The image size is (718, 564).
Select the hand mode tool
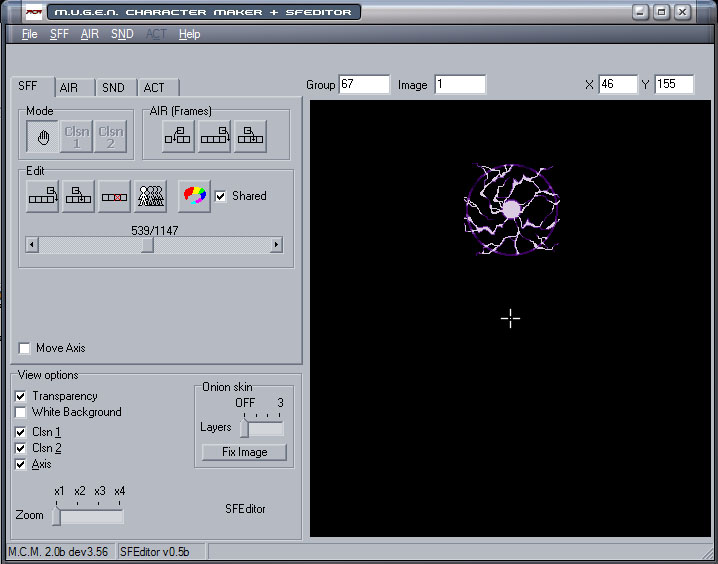[x=43, y=137]
